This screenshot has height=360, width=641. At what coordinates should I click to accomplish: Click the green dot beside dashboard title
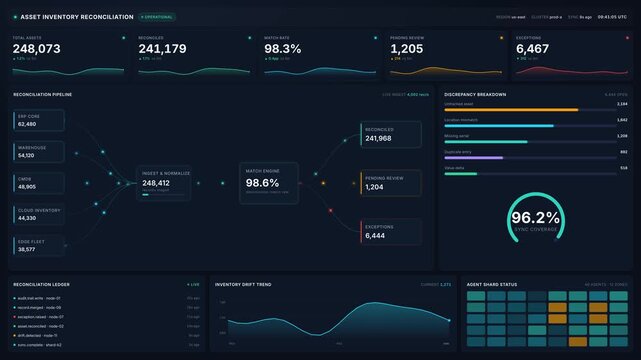[x=15, y=17]
